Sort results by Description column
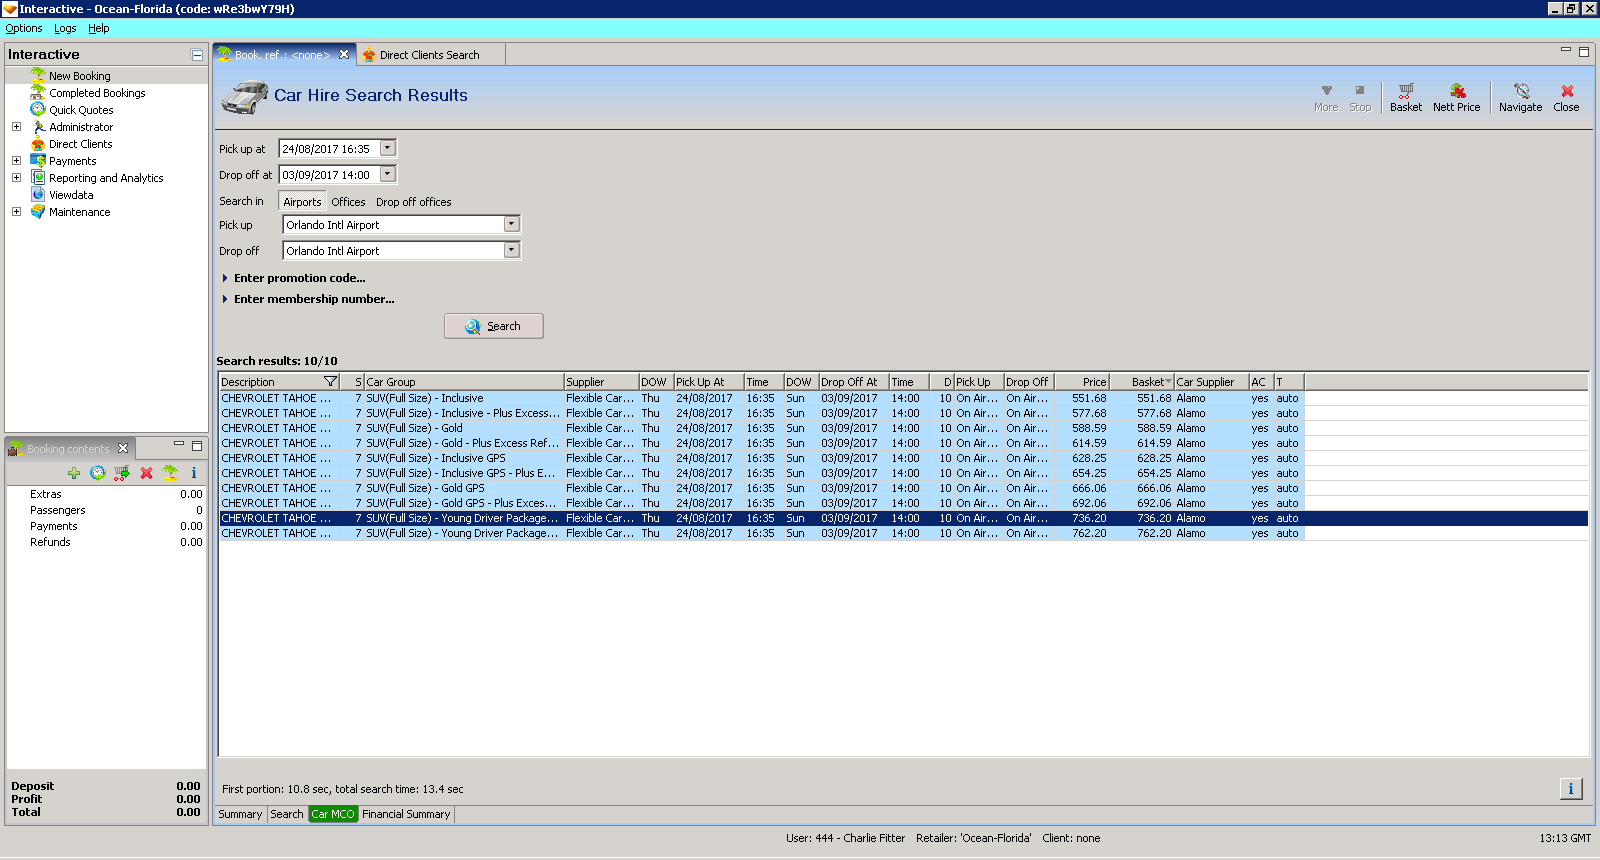This screenshot has width=1600, height=860. (x=279, y=382)
